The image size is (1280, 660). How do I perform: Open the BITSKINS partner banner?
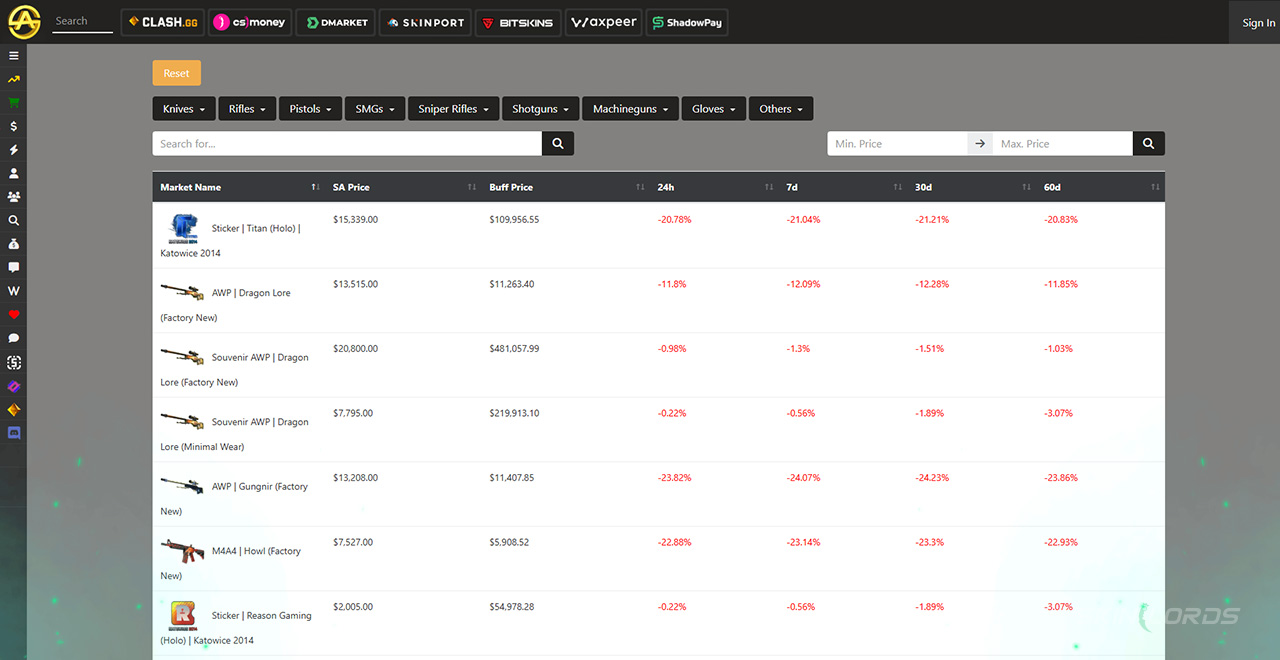pos(517,22)
